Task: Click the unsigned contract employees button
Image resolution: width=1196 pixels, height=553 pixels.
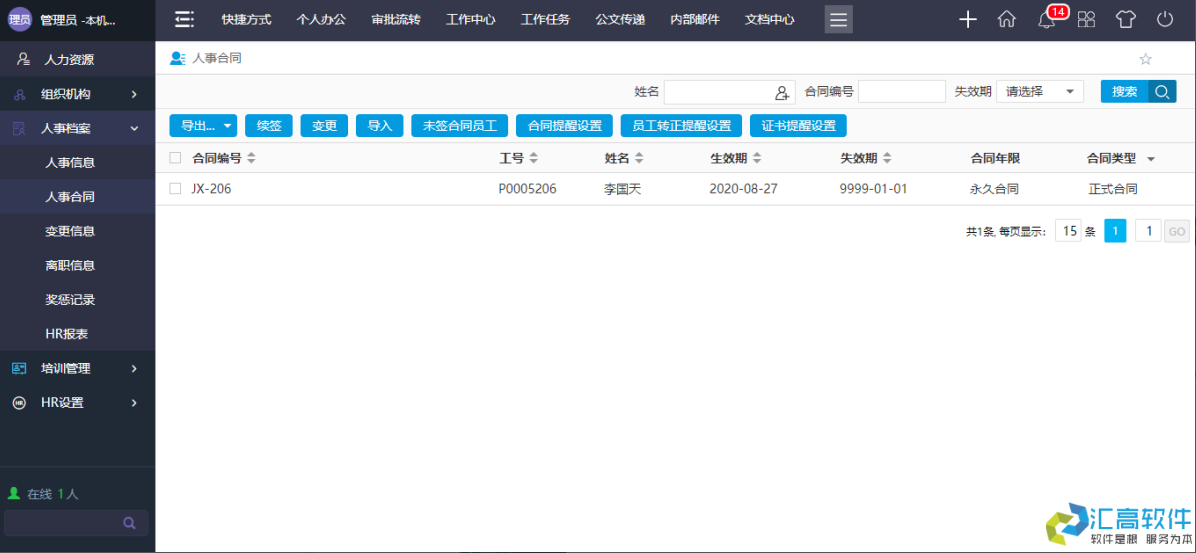Action: point(460,126)
